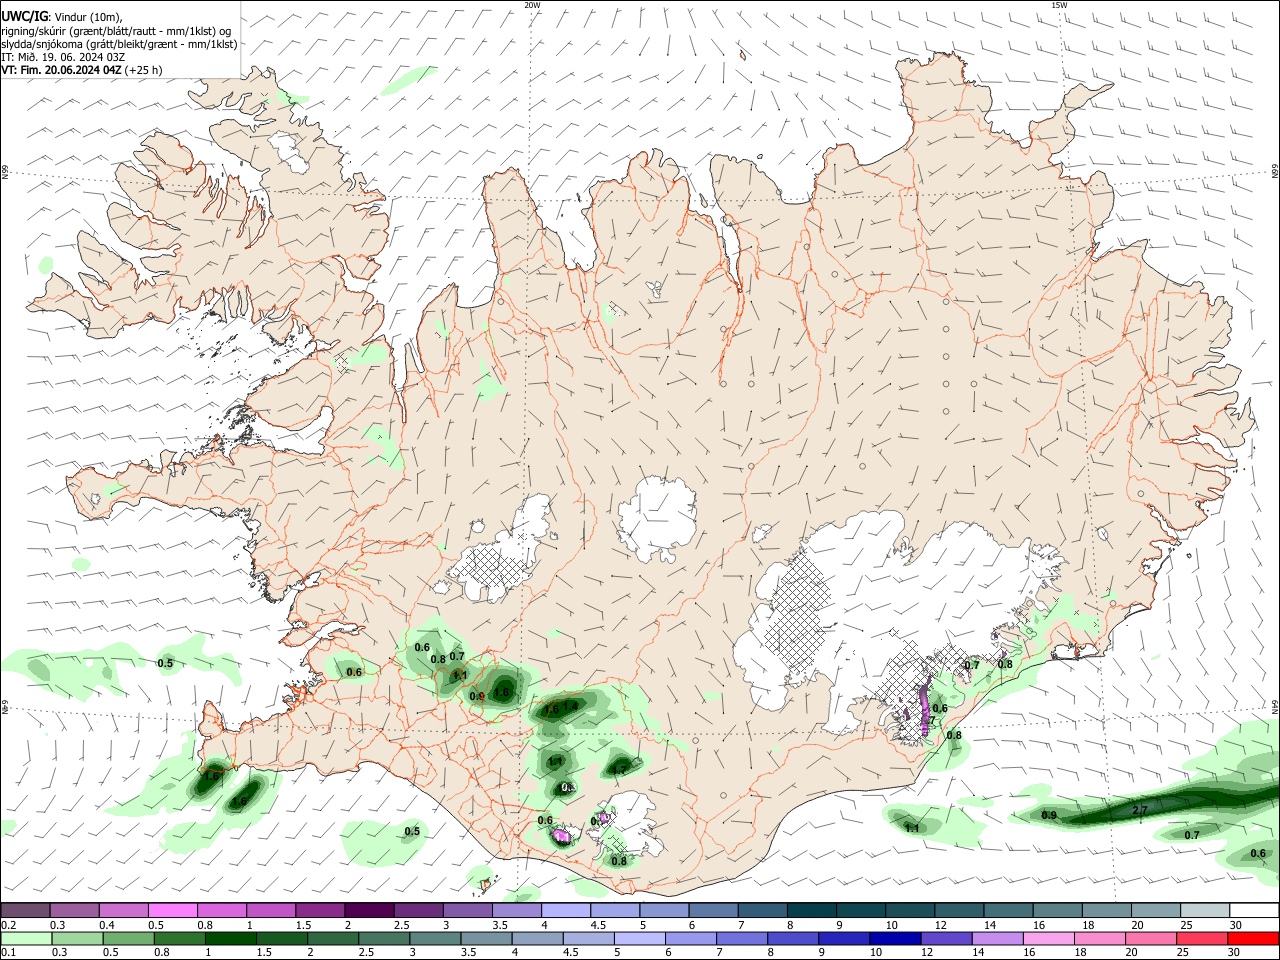The width and height of the screenshot is (1280, 960).
Task: Select the bright pink 0.5 swatch in snow legend
Action: click(x=172, y=911)
